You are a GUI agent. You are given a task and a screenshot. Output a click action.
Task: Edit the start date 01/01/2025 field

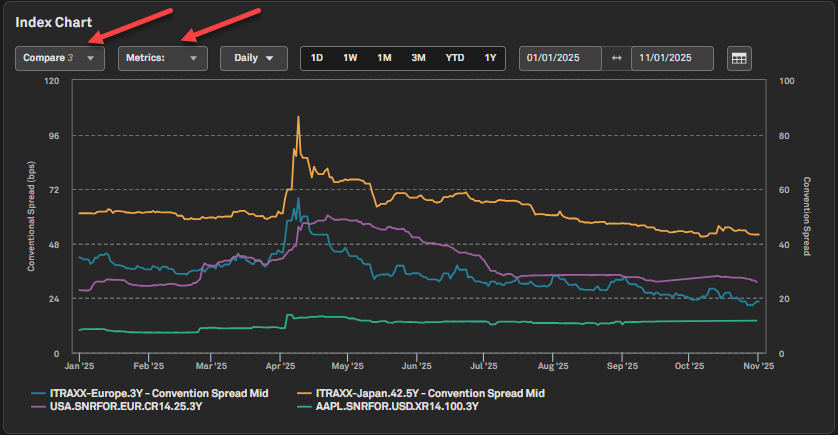pyautogui.click(x=560, y=58)
